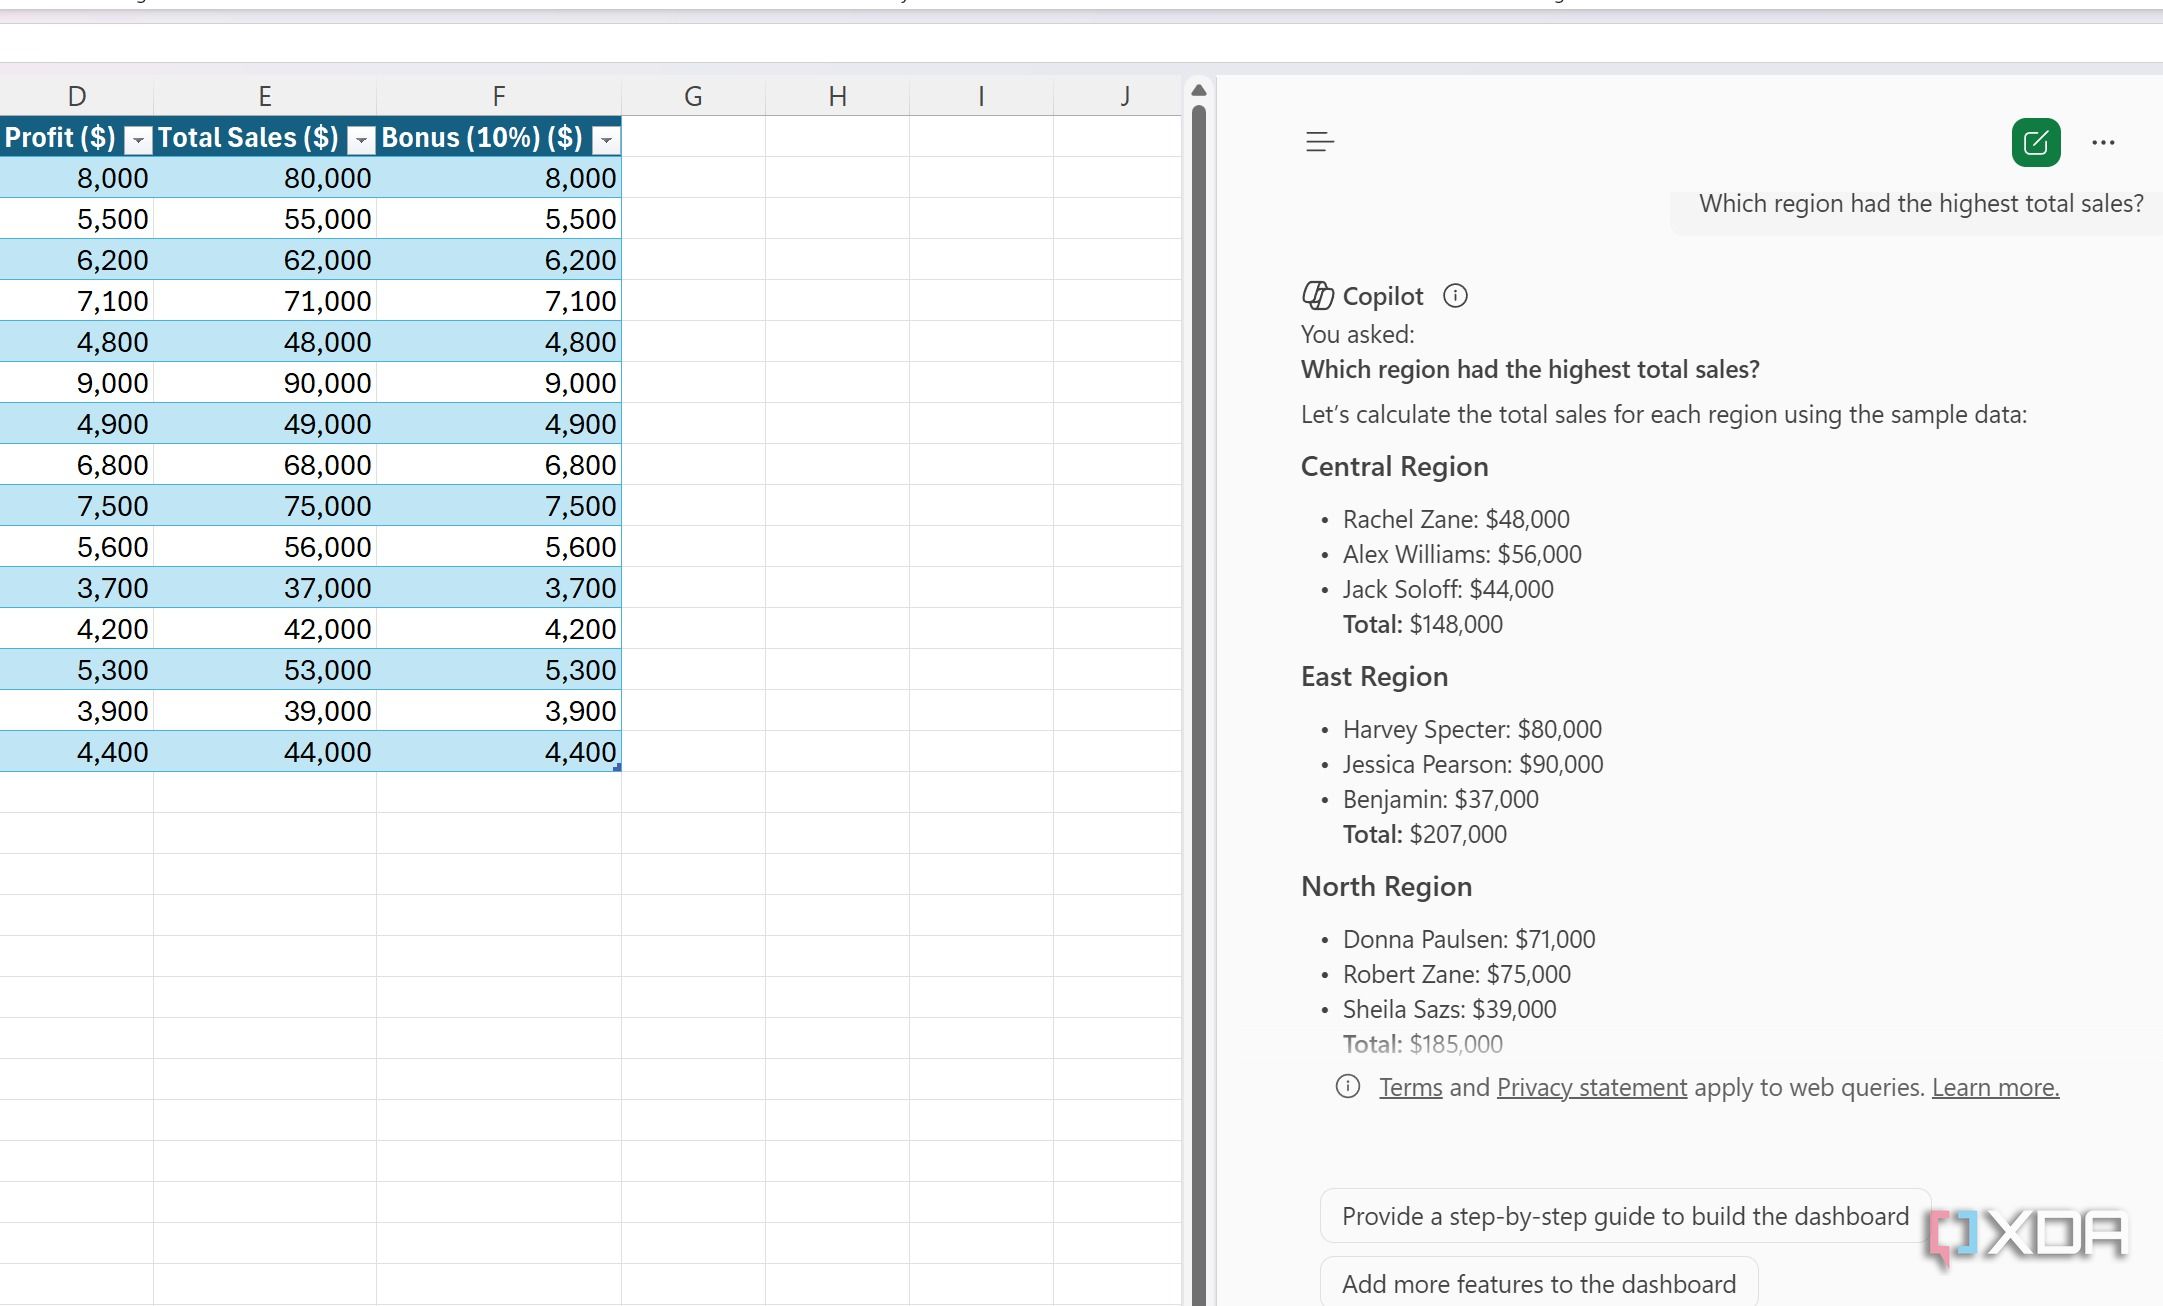Click 'Jessica Pearson: $90,000' list item
2163x1306 pixels.
tap(1472, 764)
